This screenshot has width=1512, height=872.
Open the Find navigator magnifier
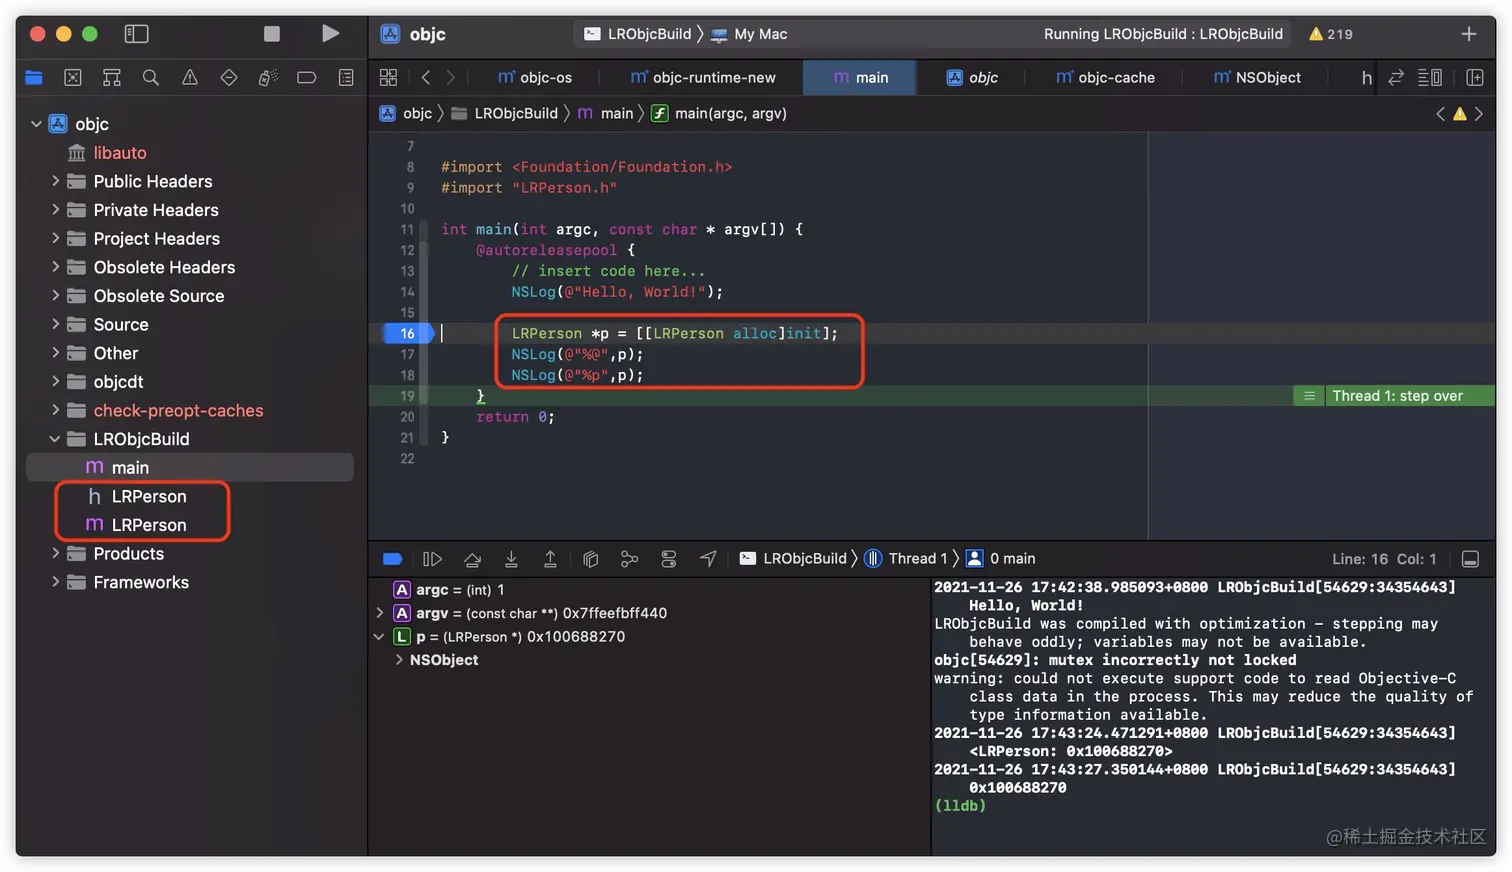point(151,77)
